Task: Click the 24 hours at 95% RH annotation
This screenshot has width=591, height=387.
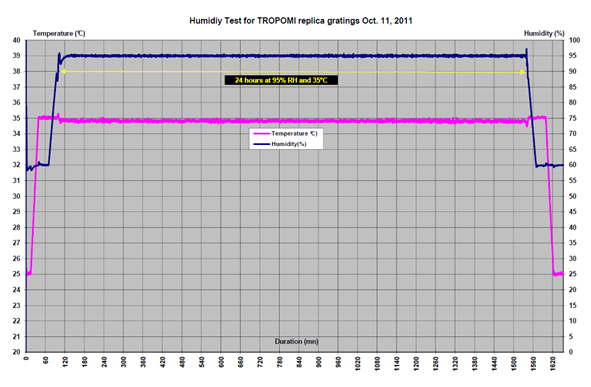Action: pos(281,80)
